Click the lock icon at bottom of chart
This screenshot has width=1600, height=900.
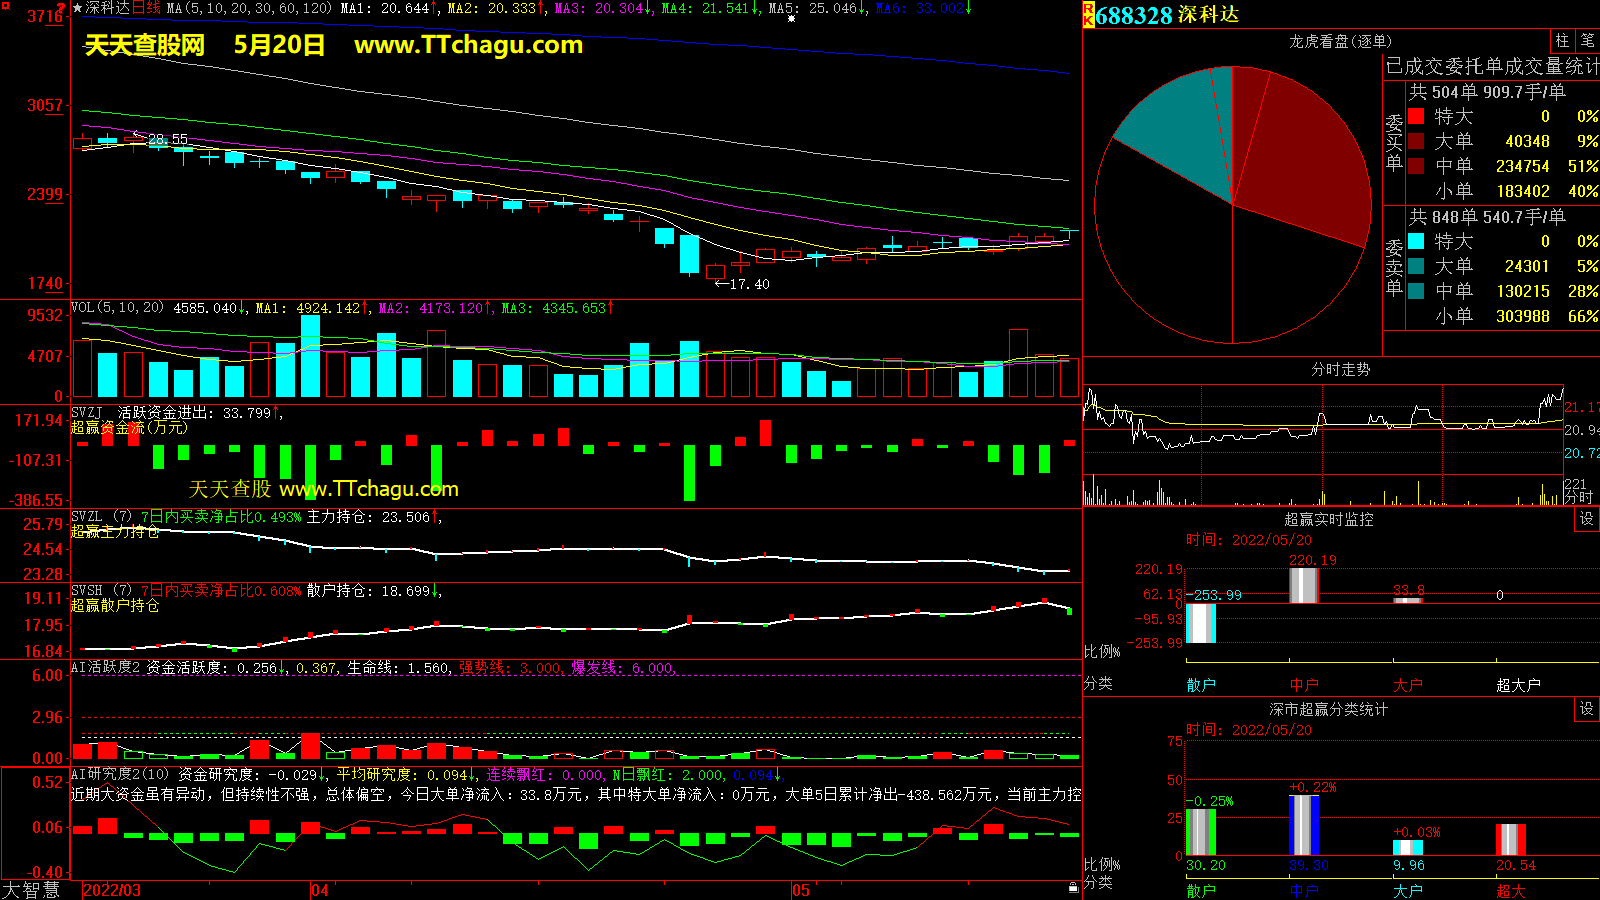pos(1073,887)
